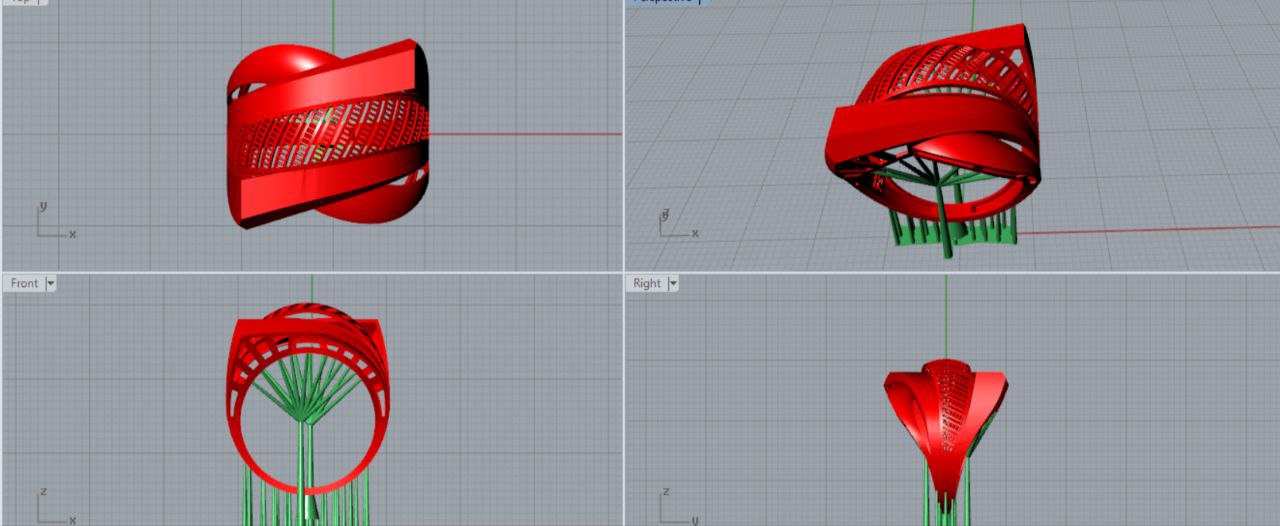
Task: Click the vertical divider between Front and Right
Action: point(624,400)
